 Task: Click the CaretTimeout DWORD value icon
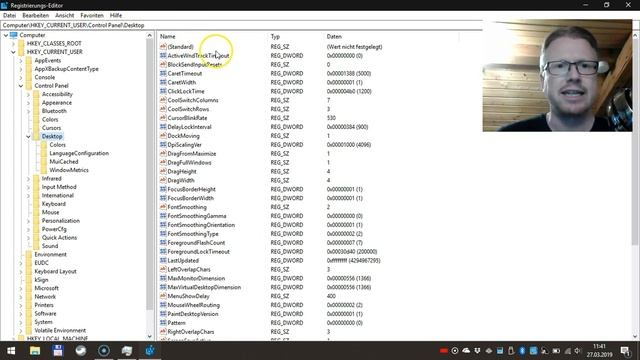[x=163, y=73]
